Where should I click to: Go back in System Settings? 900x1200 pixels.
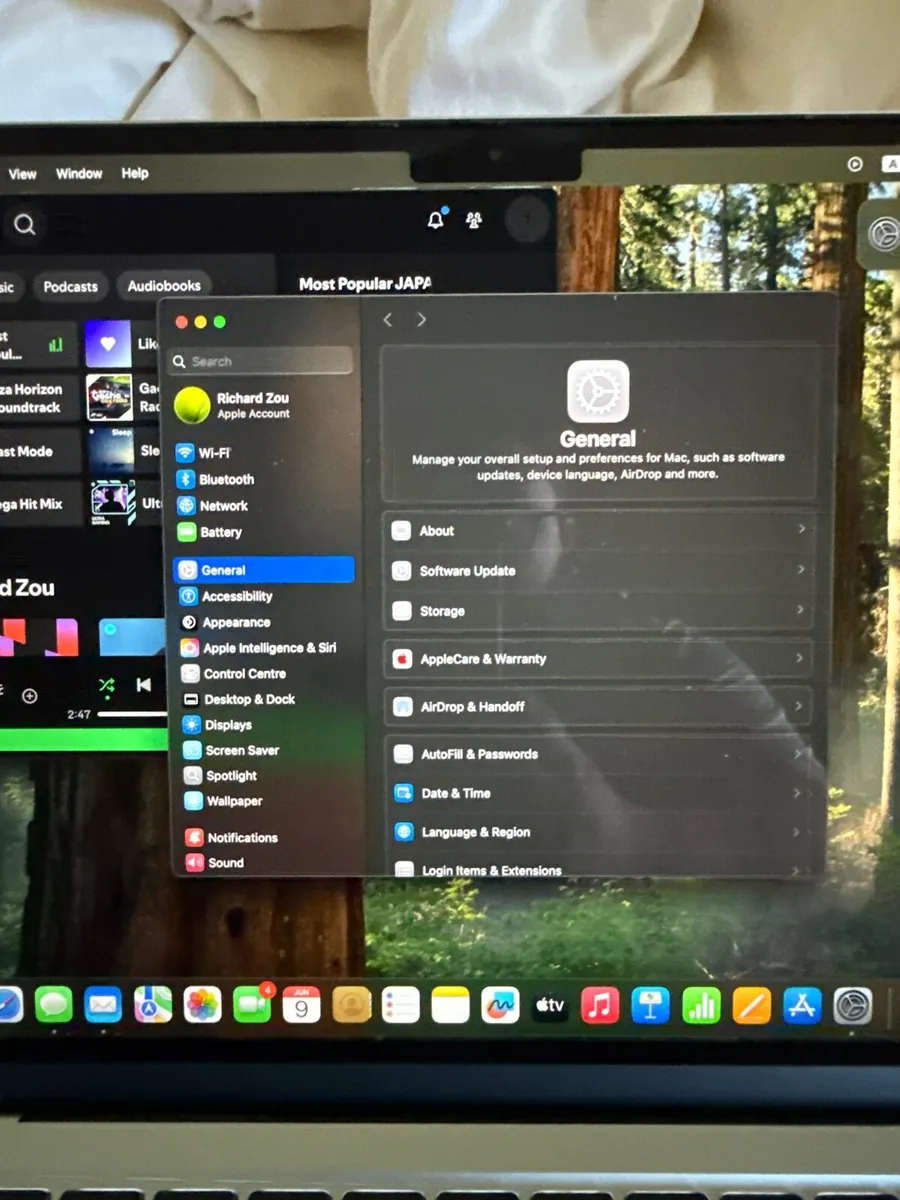(x=388, y=320)
